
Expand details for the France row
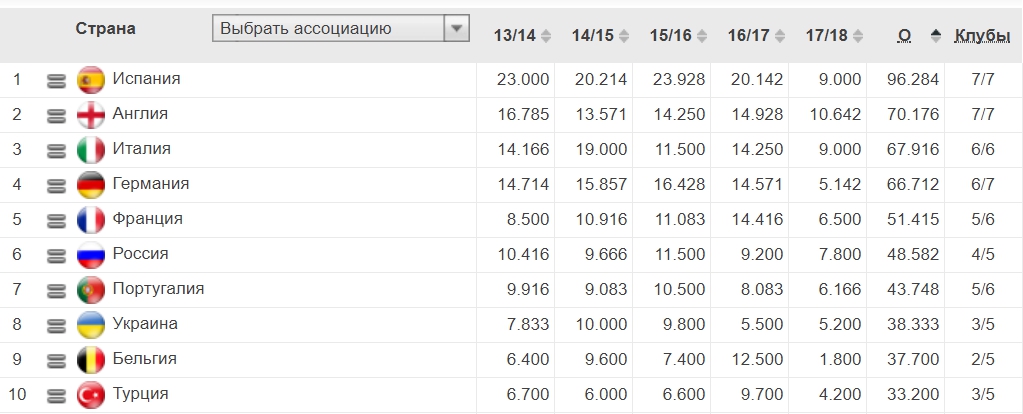point(56,220)
